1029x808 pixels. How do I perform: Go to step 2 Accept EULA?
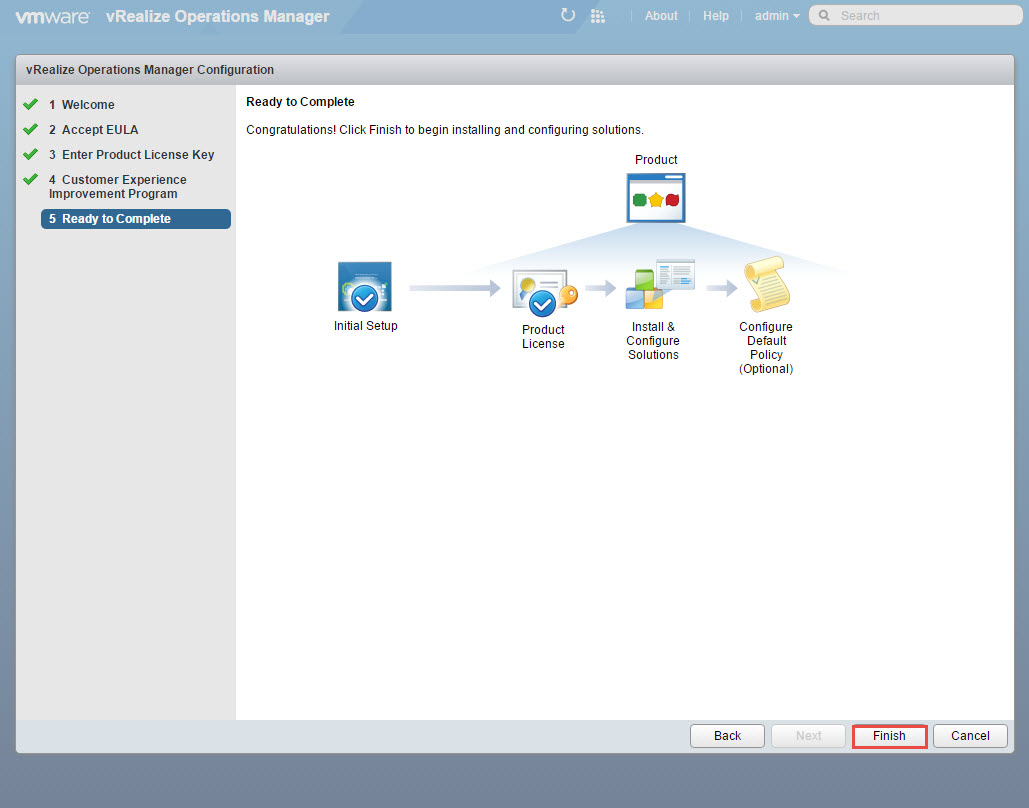pos(100,130)
